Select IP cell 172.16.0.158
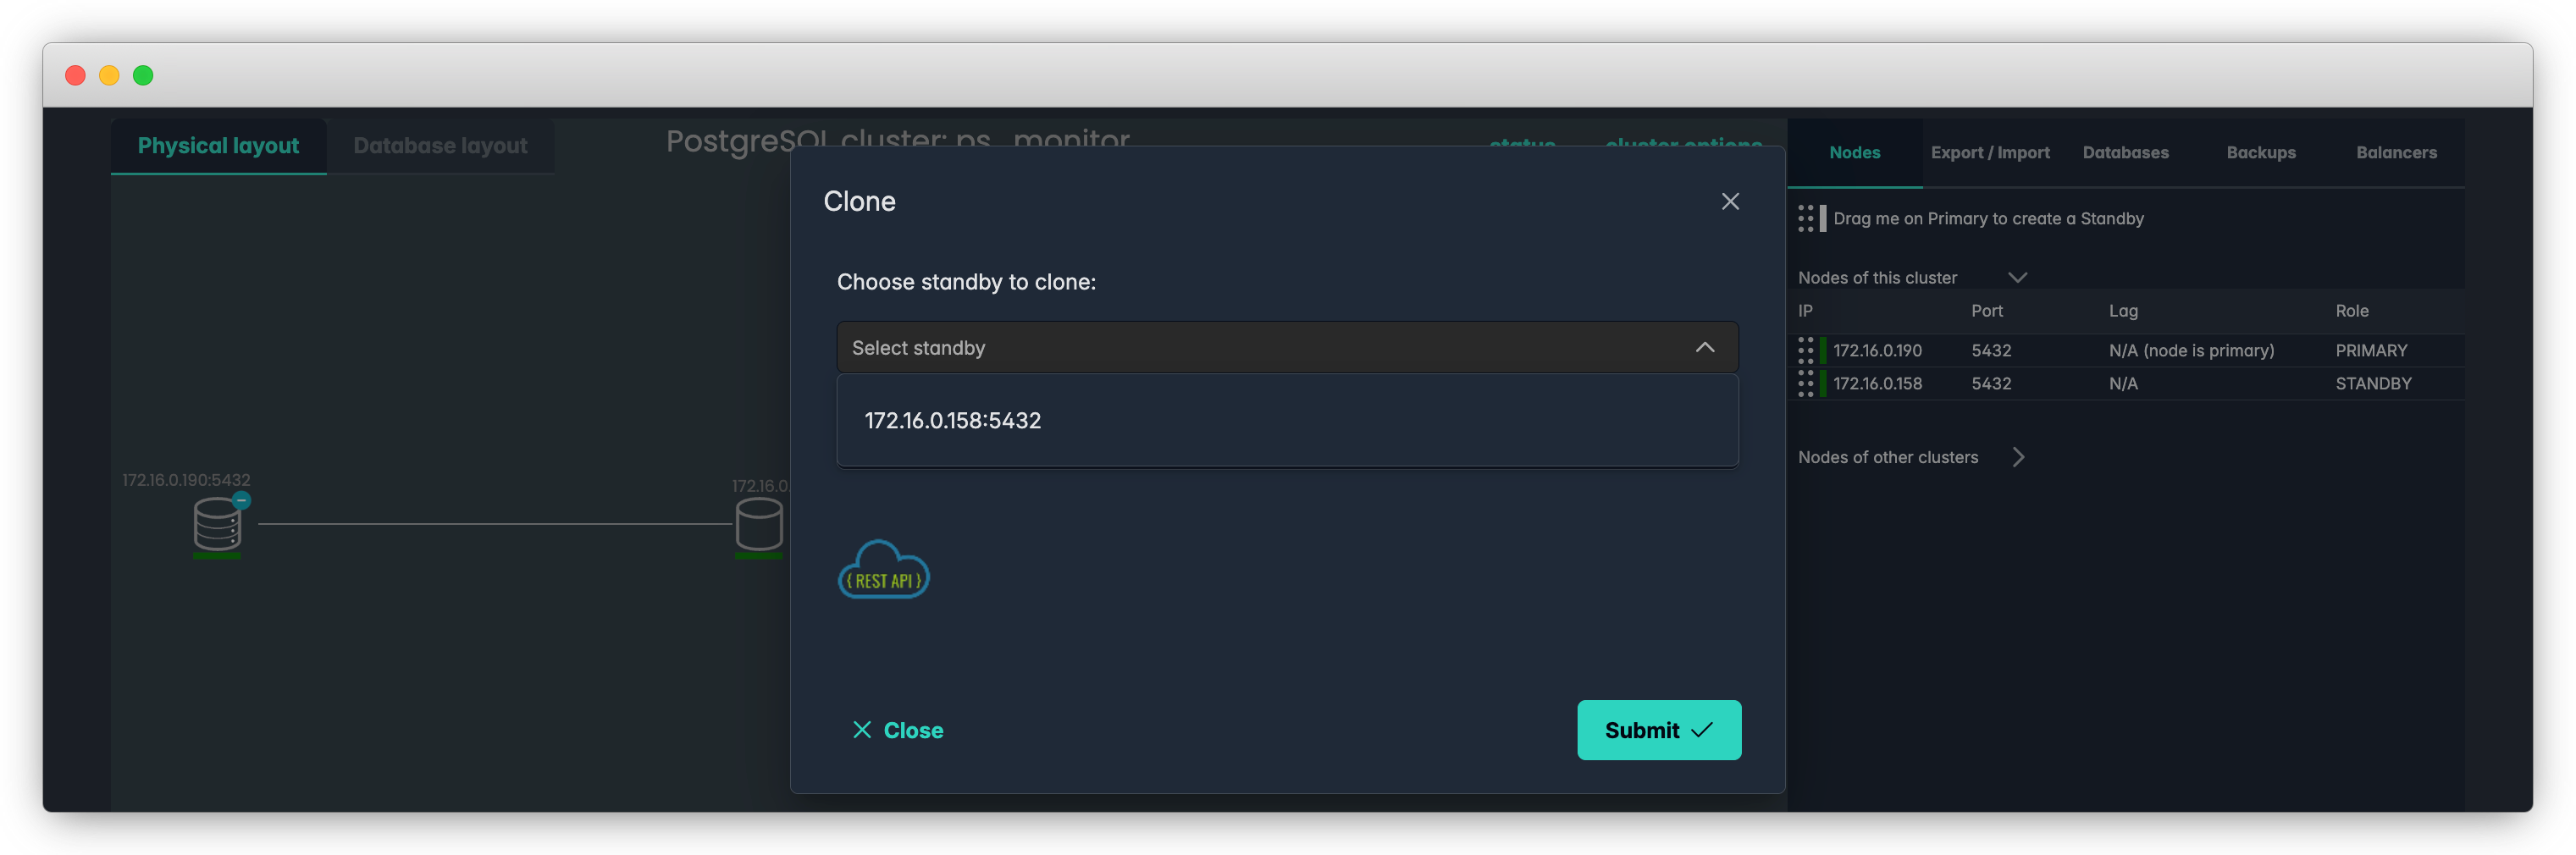 pos(1877,383)
